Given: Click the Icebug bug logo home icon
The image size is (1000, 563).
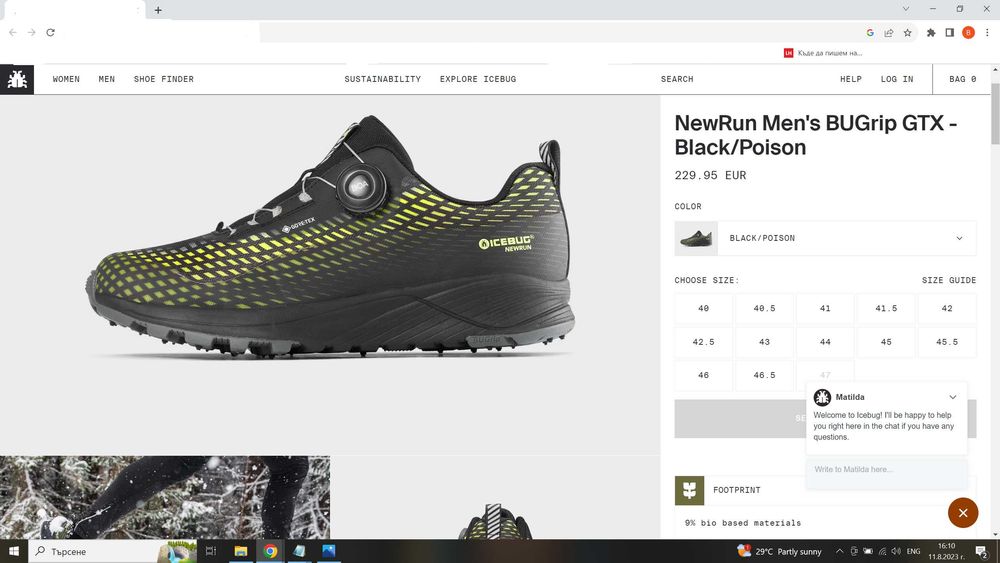Looking at the screenshot, I should point(17,79).
